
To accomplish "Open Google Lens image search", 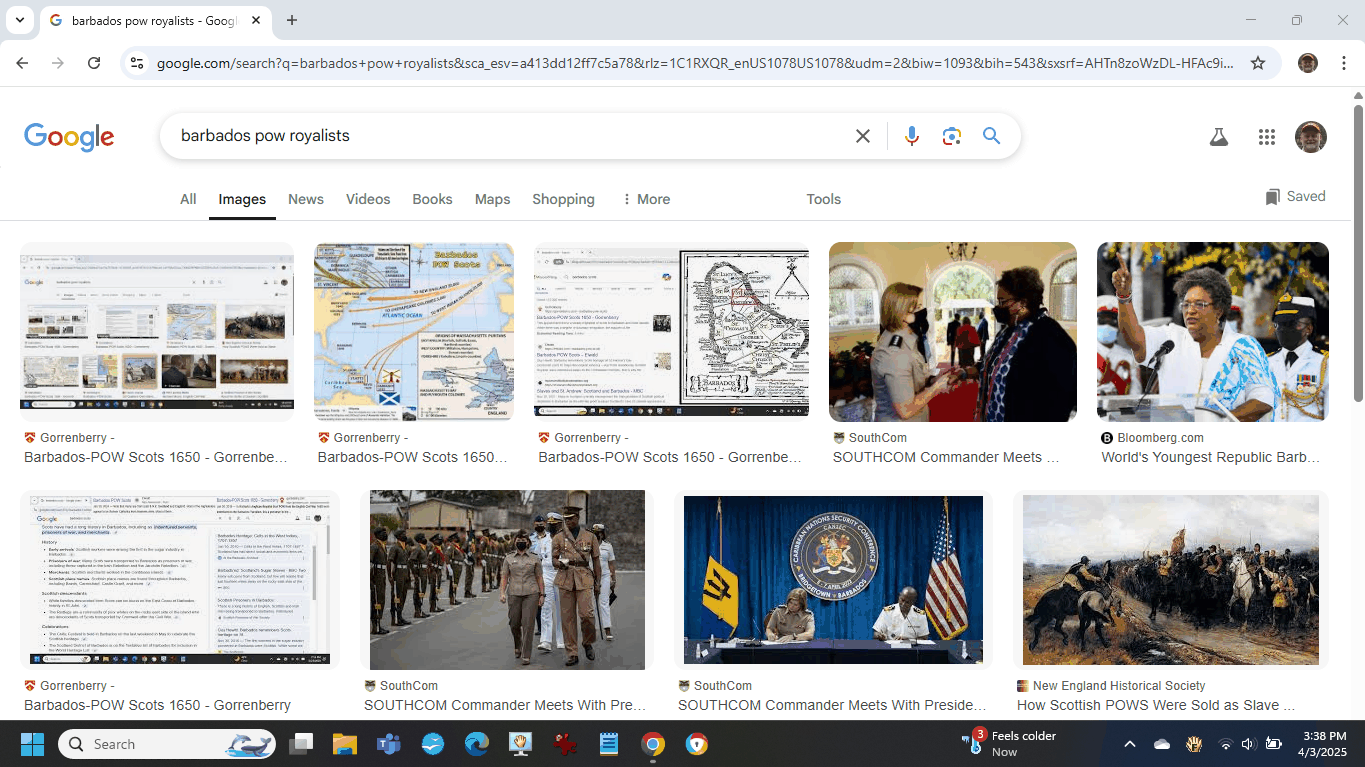I will click(951, 136).
